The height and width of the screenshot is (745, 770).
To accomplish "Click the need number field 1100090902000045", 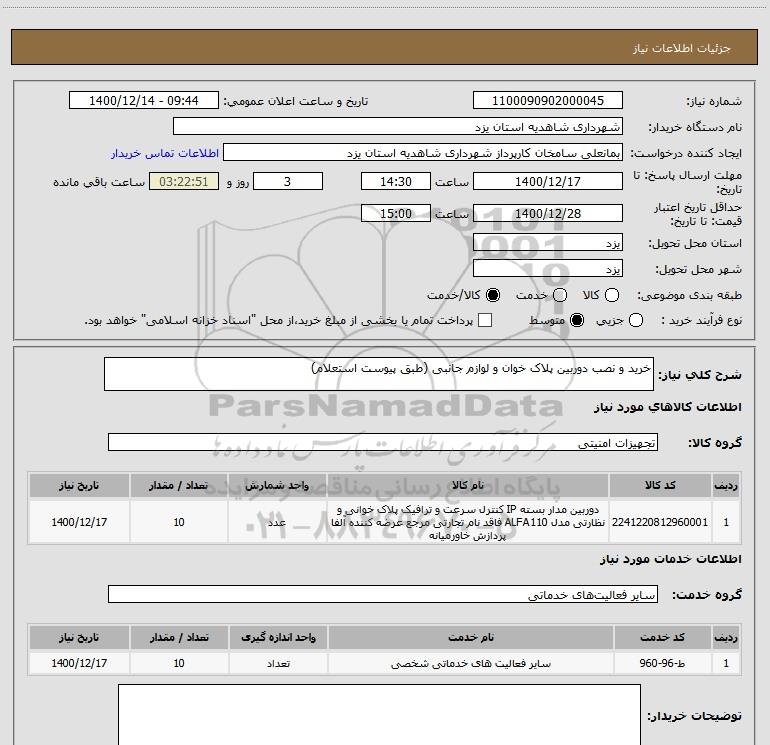I will pyautogui.click(x=548, y=101).
